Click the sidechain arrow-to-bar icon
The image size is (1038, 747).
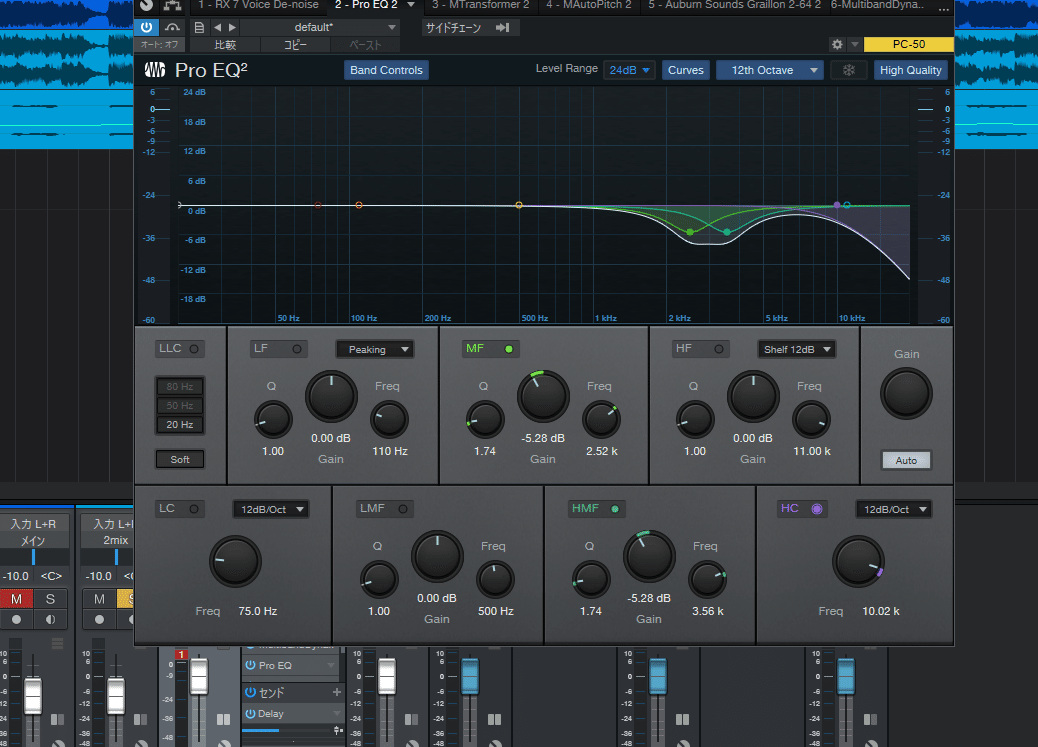click(x=502, y=28)
